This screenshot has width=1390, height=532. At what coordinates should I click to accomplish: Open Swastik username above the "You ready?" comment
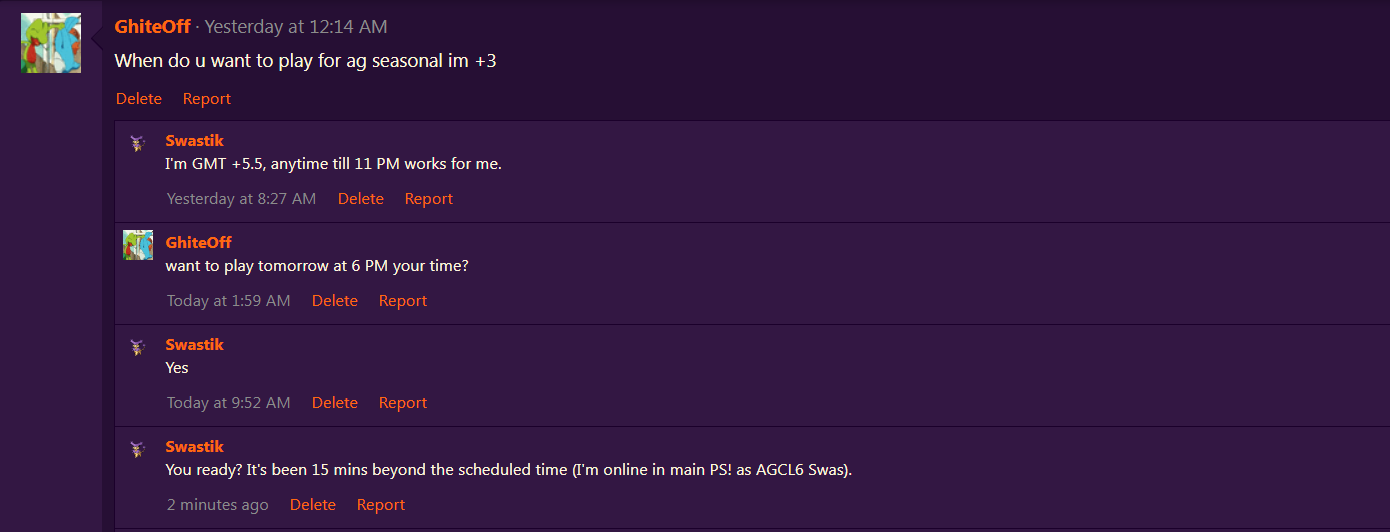pos(195,447)
